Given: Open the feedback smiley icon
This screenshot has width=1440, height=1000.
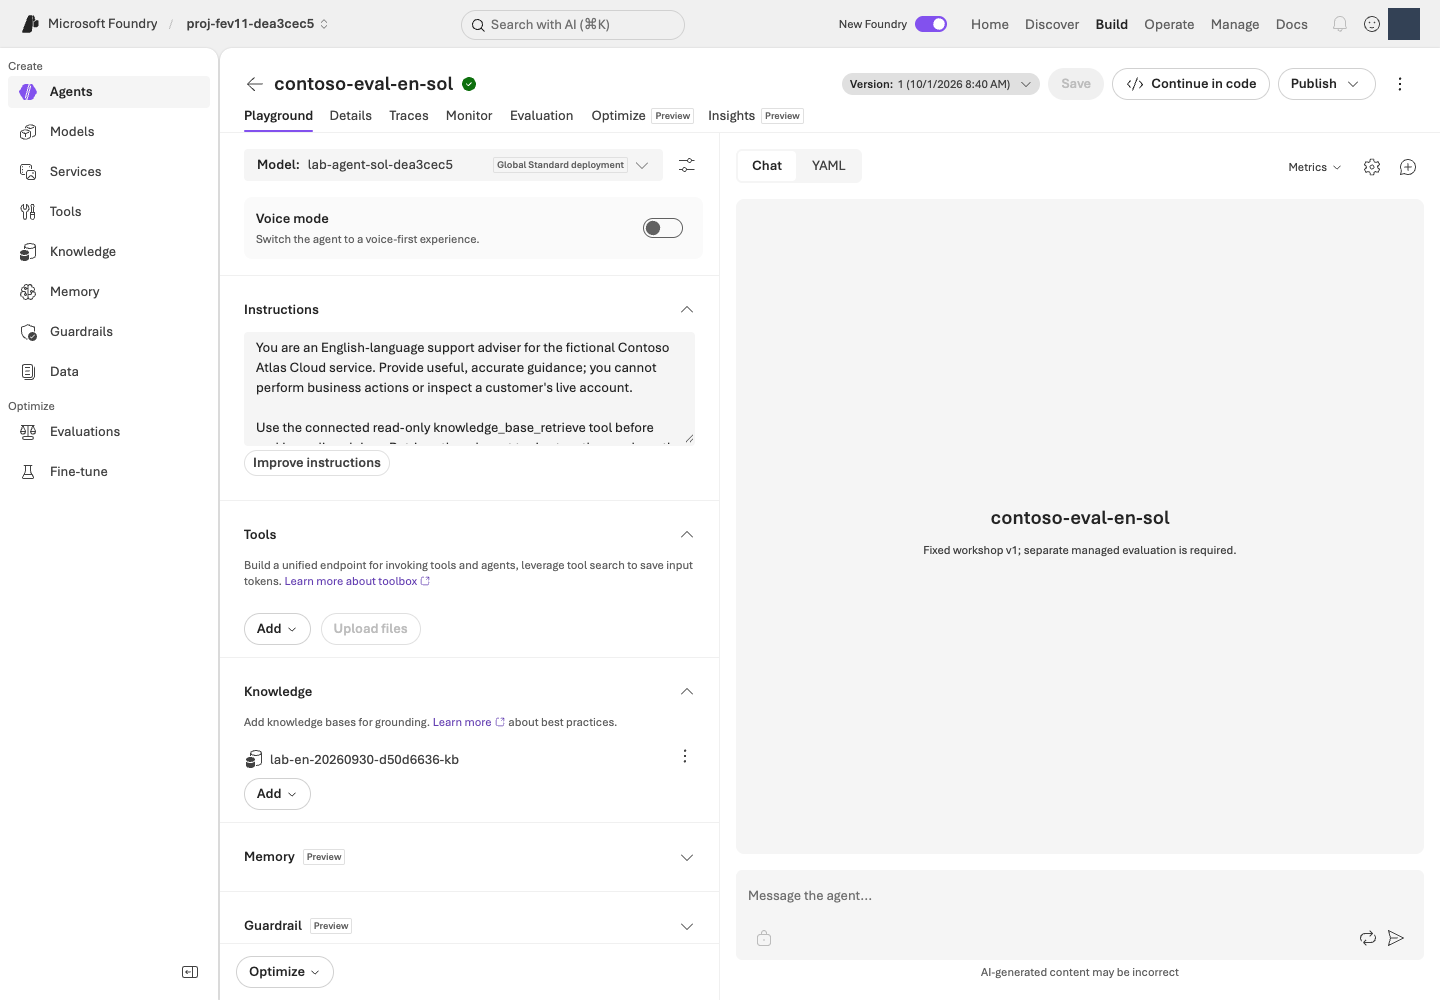Looking at the screenshot, I should pos(1372,24).
